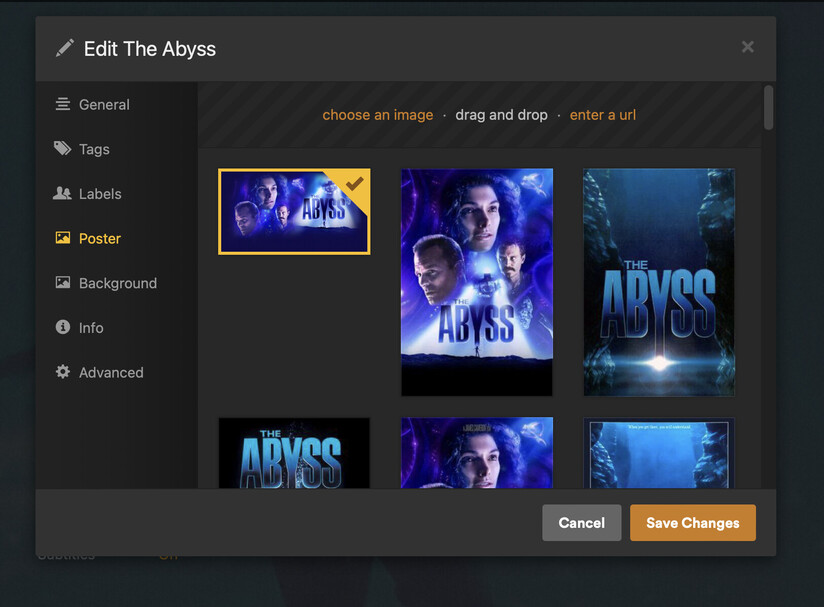
Task: Open the Background section
Action: [118, 283]
